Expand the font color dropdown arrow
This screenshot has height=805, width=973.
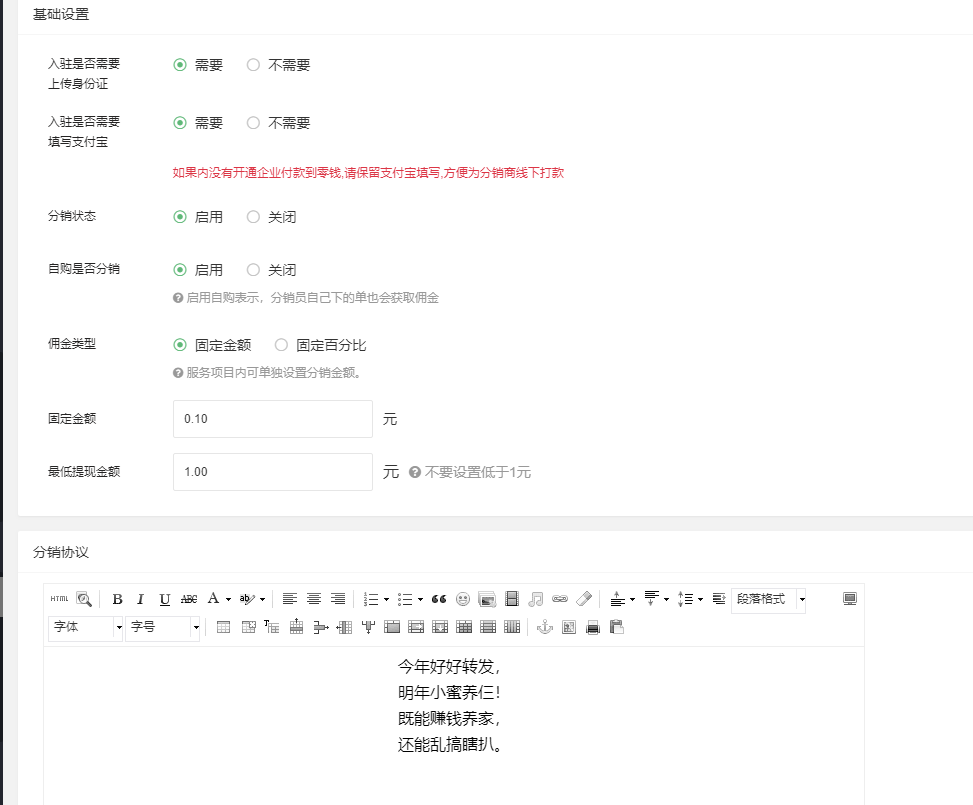(x=228, y=600)
